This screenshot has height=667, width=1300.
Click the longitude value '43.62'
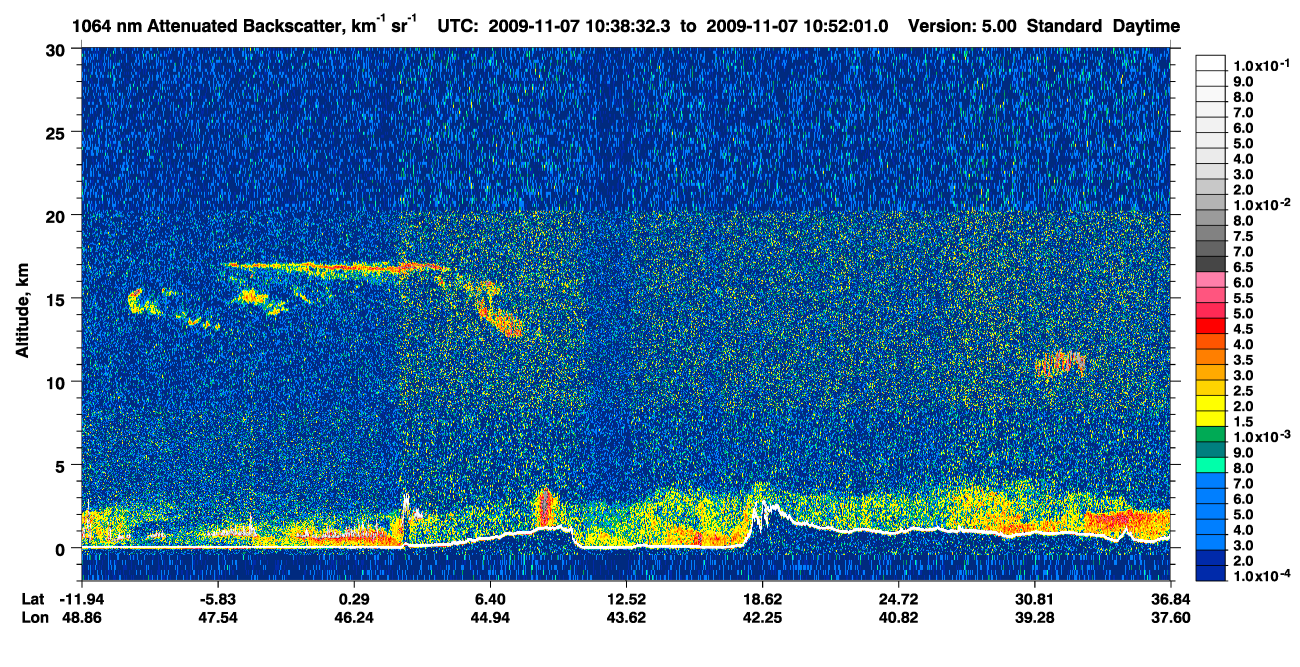click(x=626, y=617)
